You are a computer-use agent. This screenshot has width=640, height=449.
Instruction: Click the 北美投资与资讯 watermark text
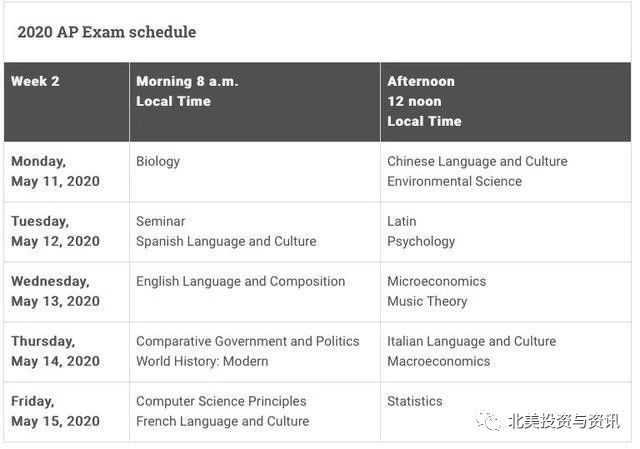tap(564, 421)
